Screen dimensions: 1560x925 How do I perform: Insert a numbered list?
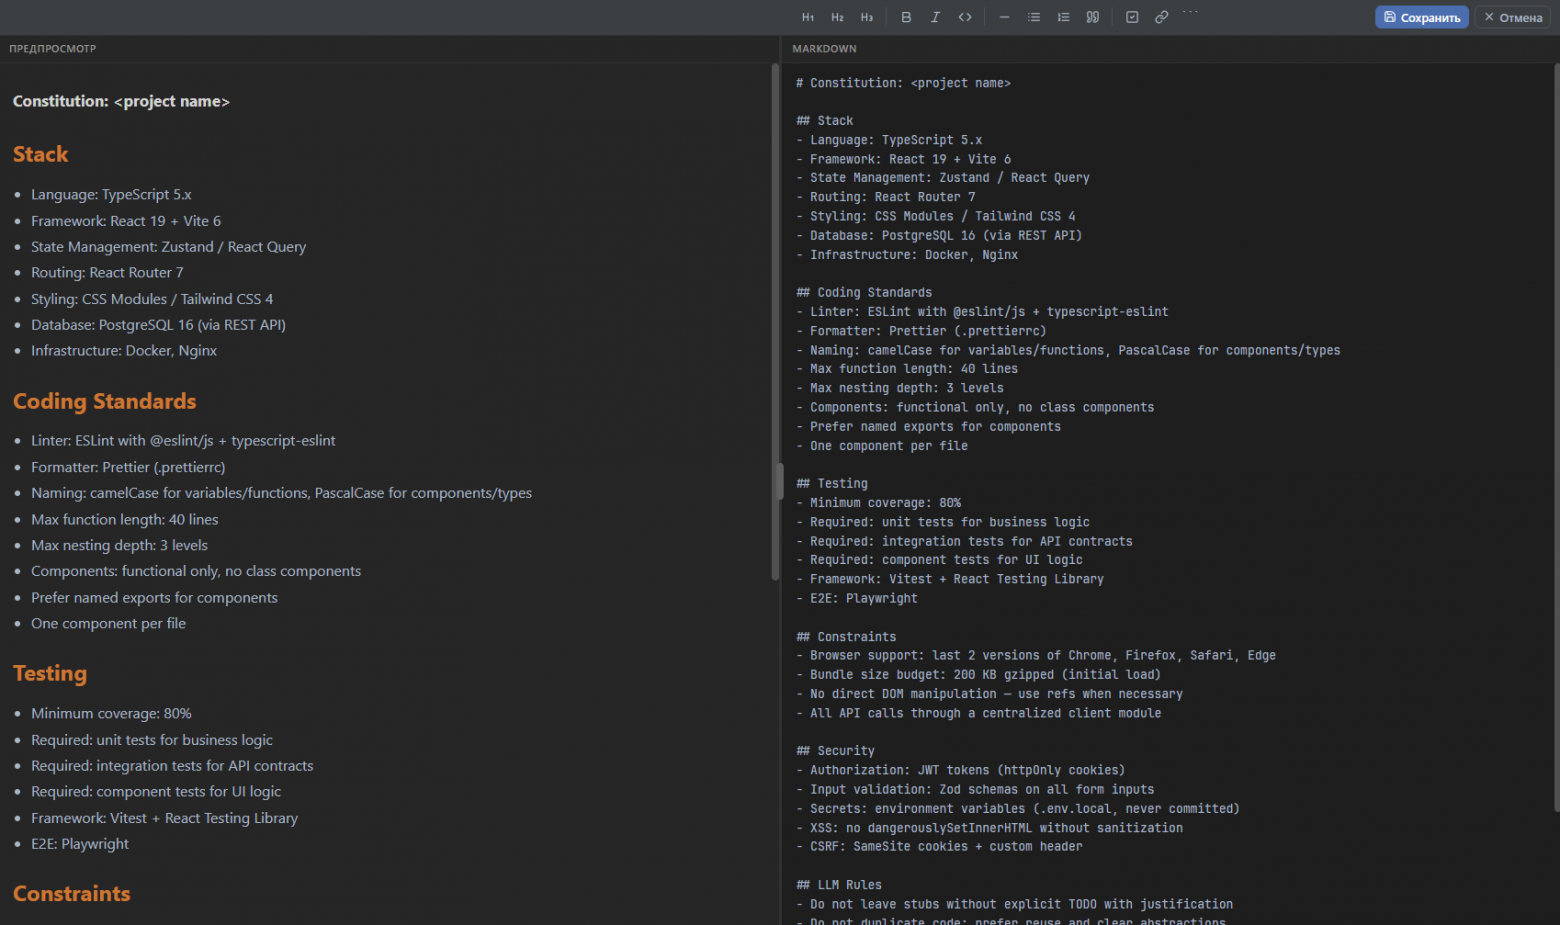(1063, 17)
